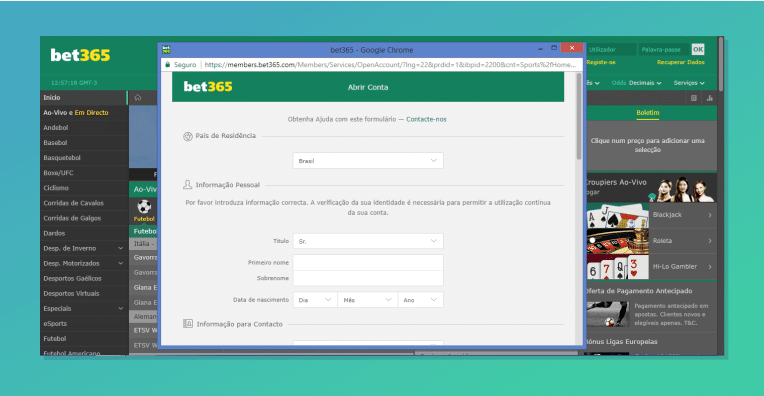Click the calculator icon above Boletim
764x396 pixels.
pyautogui.click(x=694, y=98)
